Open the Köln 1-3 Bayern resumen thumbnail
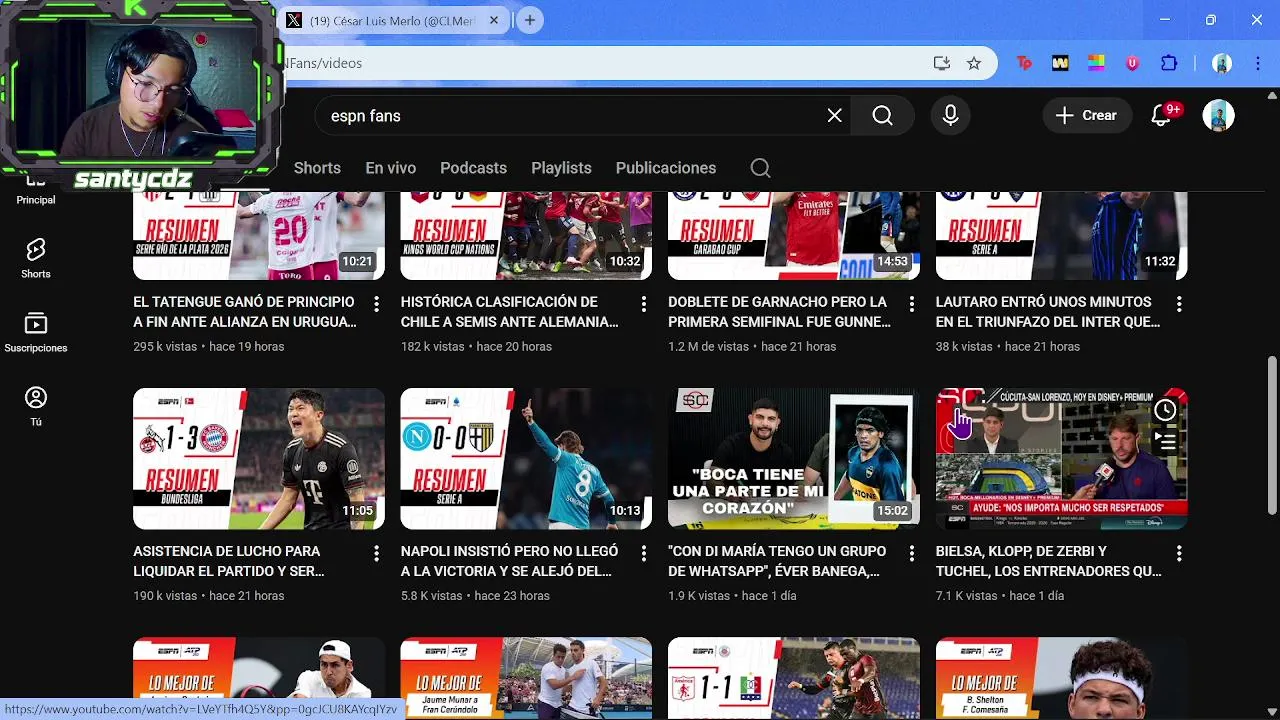Viewport: 1280px width, 720px height. tap(259, 458)
